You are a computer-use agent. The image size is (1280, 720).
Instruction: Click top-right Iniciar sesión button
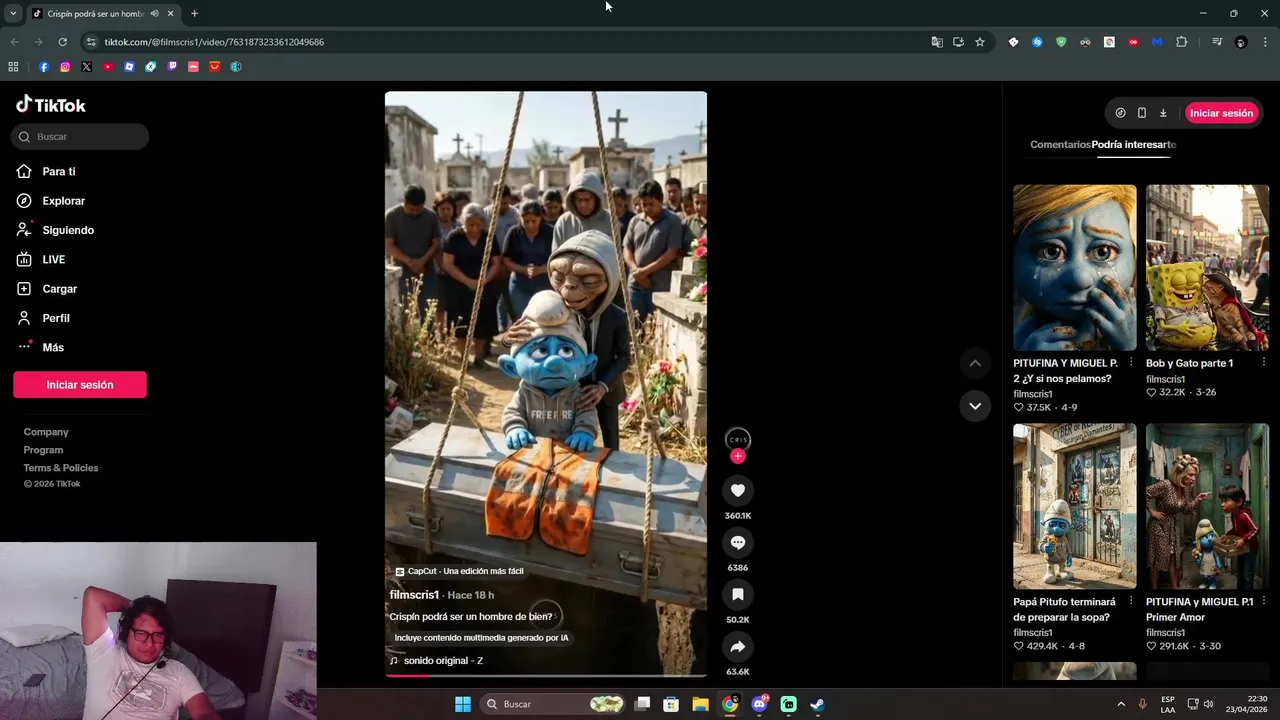click(x=1221, y=113)
